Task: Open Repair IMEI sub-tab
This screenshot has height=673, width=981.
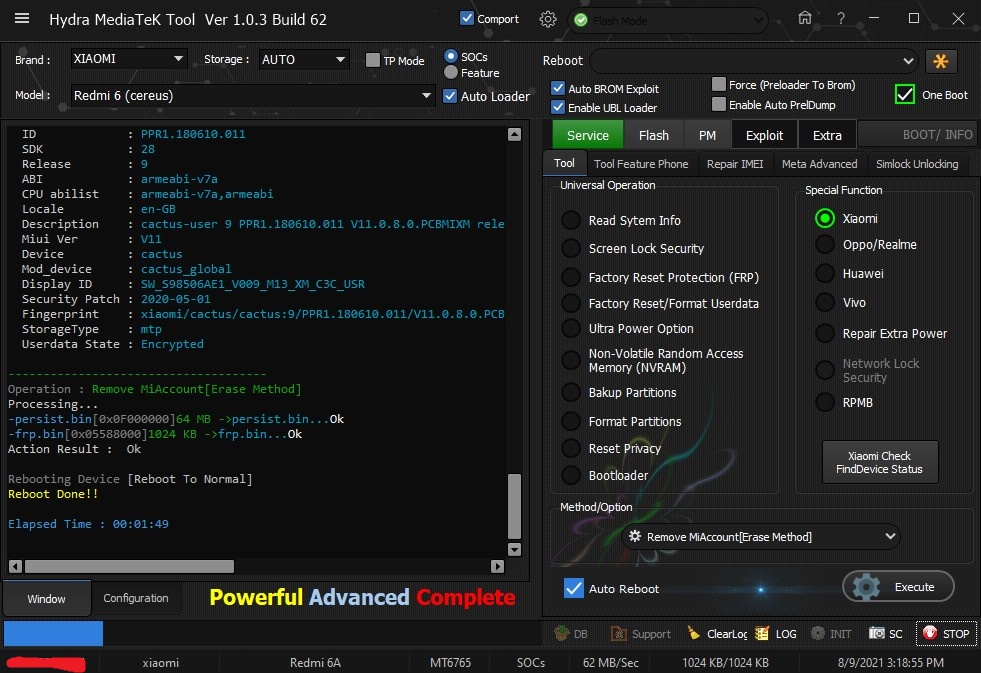Action: click(734, 164)
